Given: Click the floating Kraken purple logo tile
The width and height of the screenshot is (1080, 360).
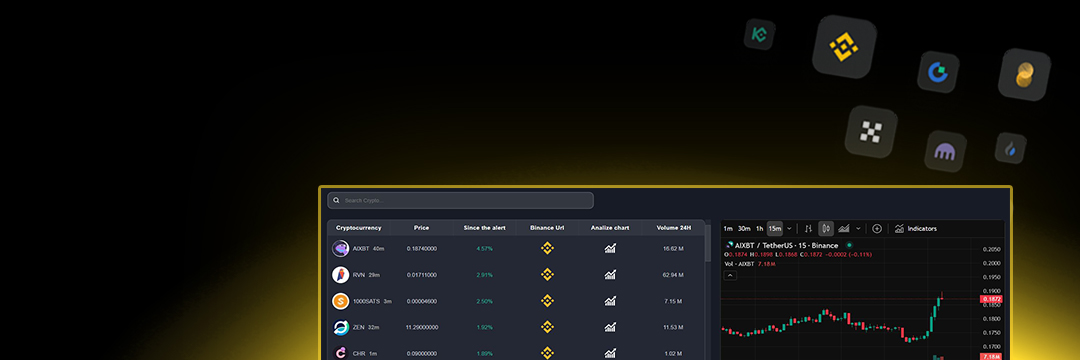Looking at the screenshot, I should tap(945, 151).
